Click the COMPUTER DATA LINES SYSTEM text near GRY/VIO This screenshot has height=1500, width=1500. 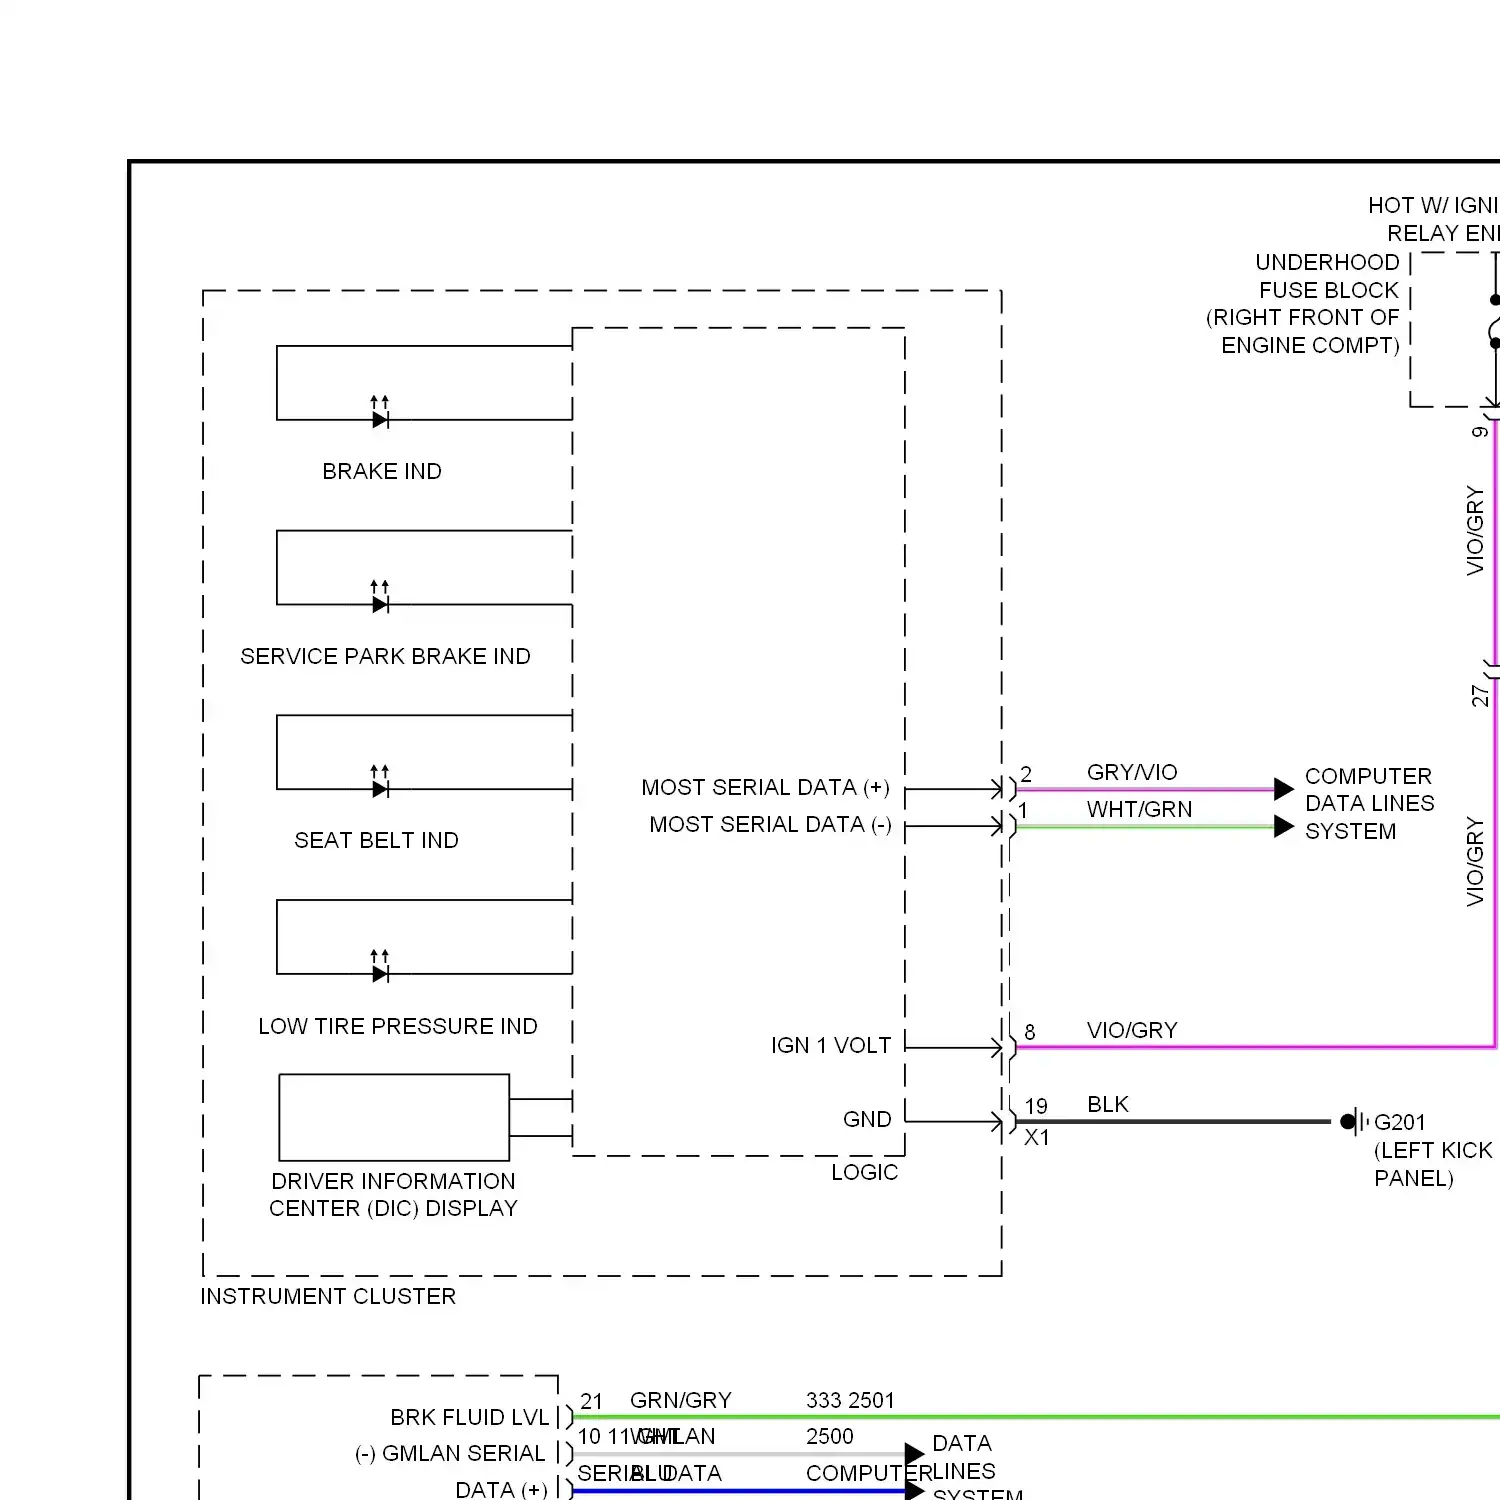pyautogui.click(x=1369, y=804)
